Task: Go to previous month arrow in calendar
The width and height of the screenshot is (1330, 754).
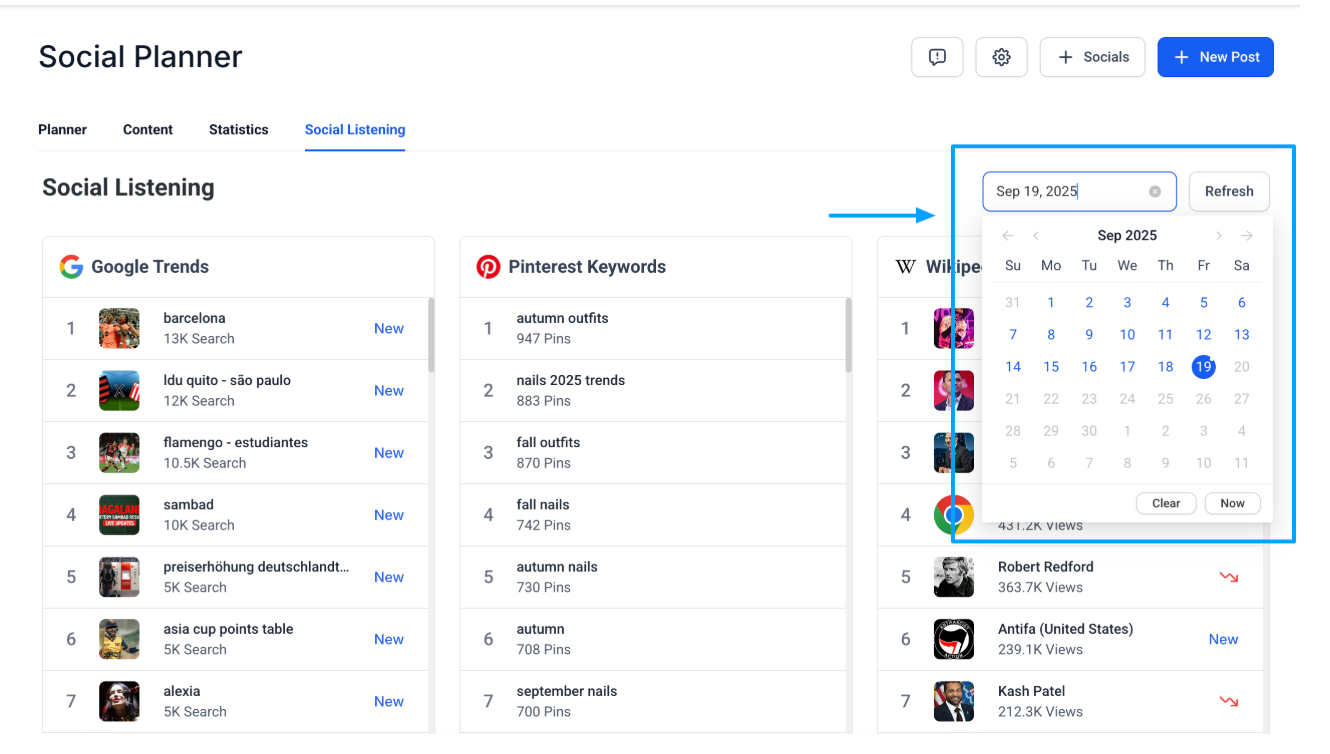Action: click(x=1036, y=236)
